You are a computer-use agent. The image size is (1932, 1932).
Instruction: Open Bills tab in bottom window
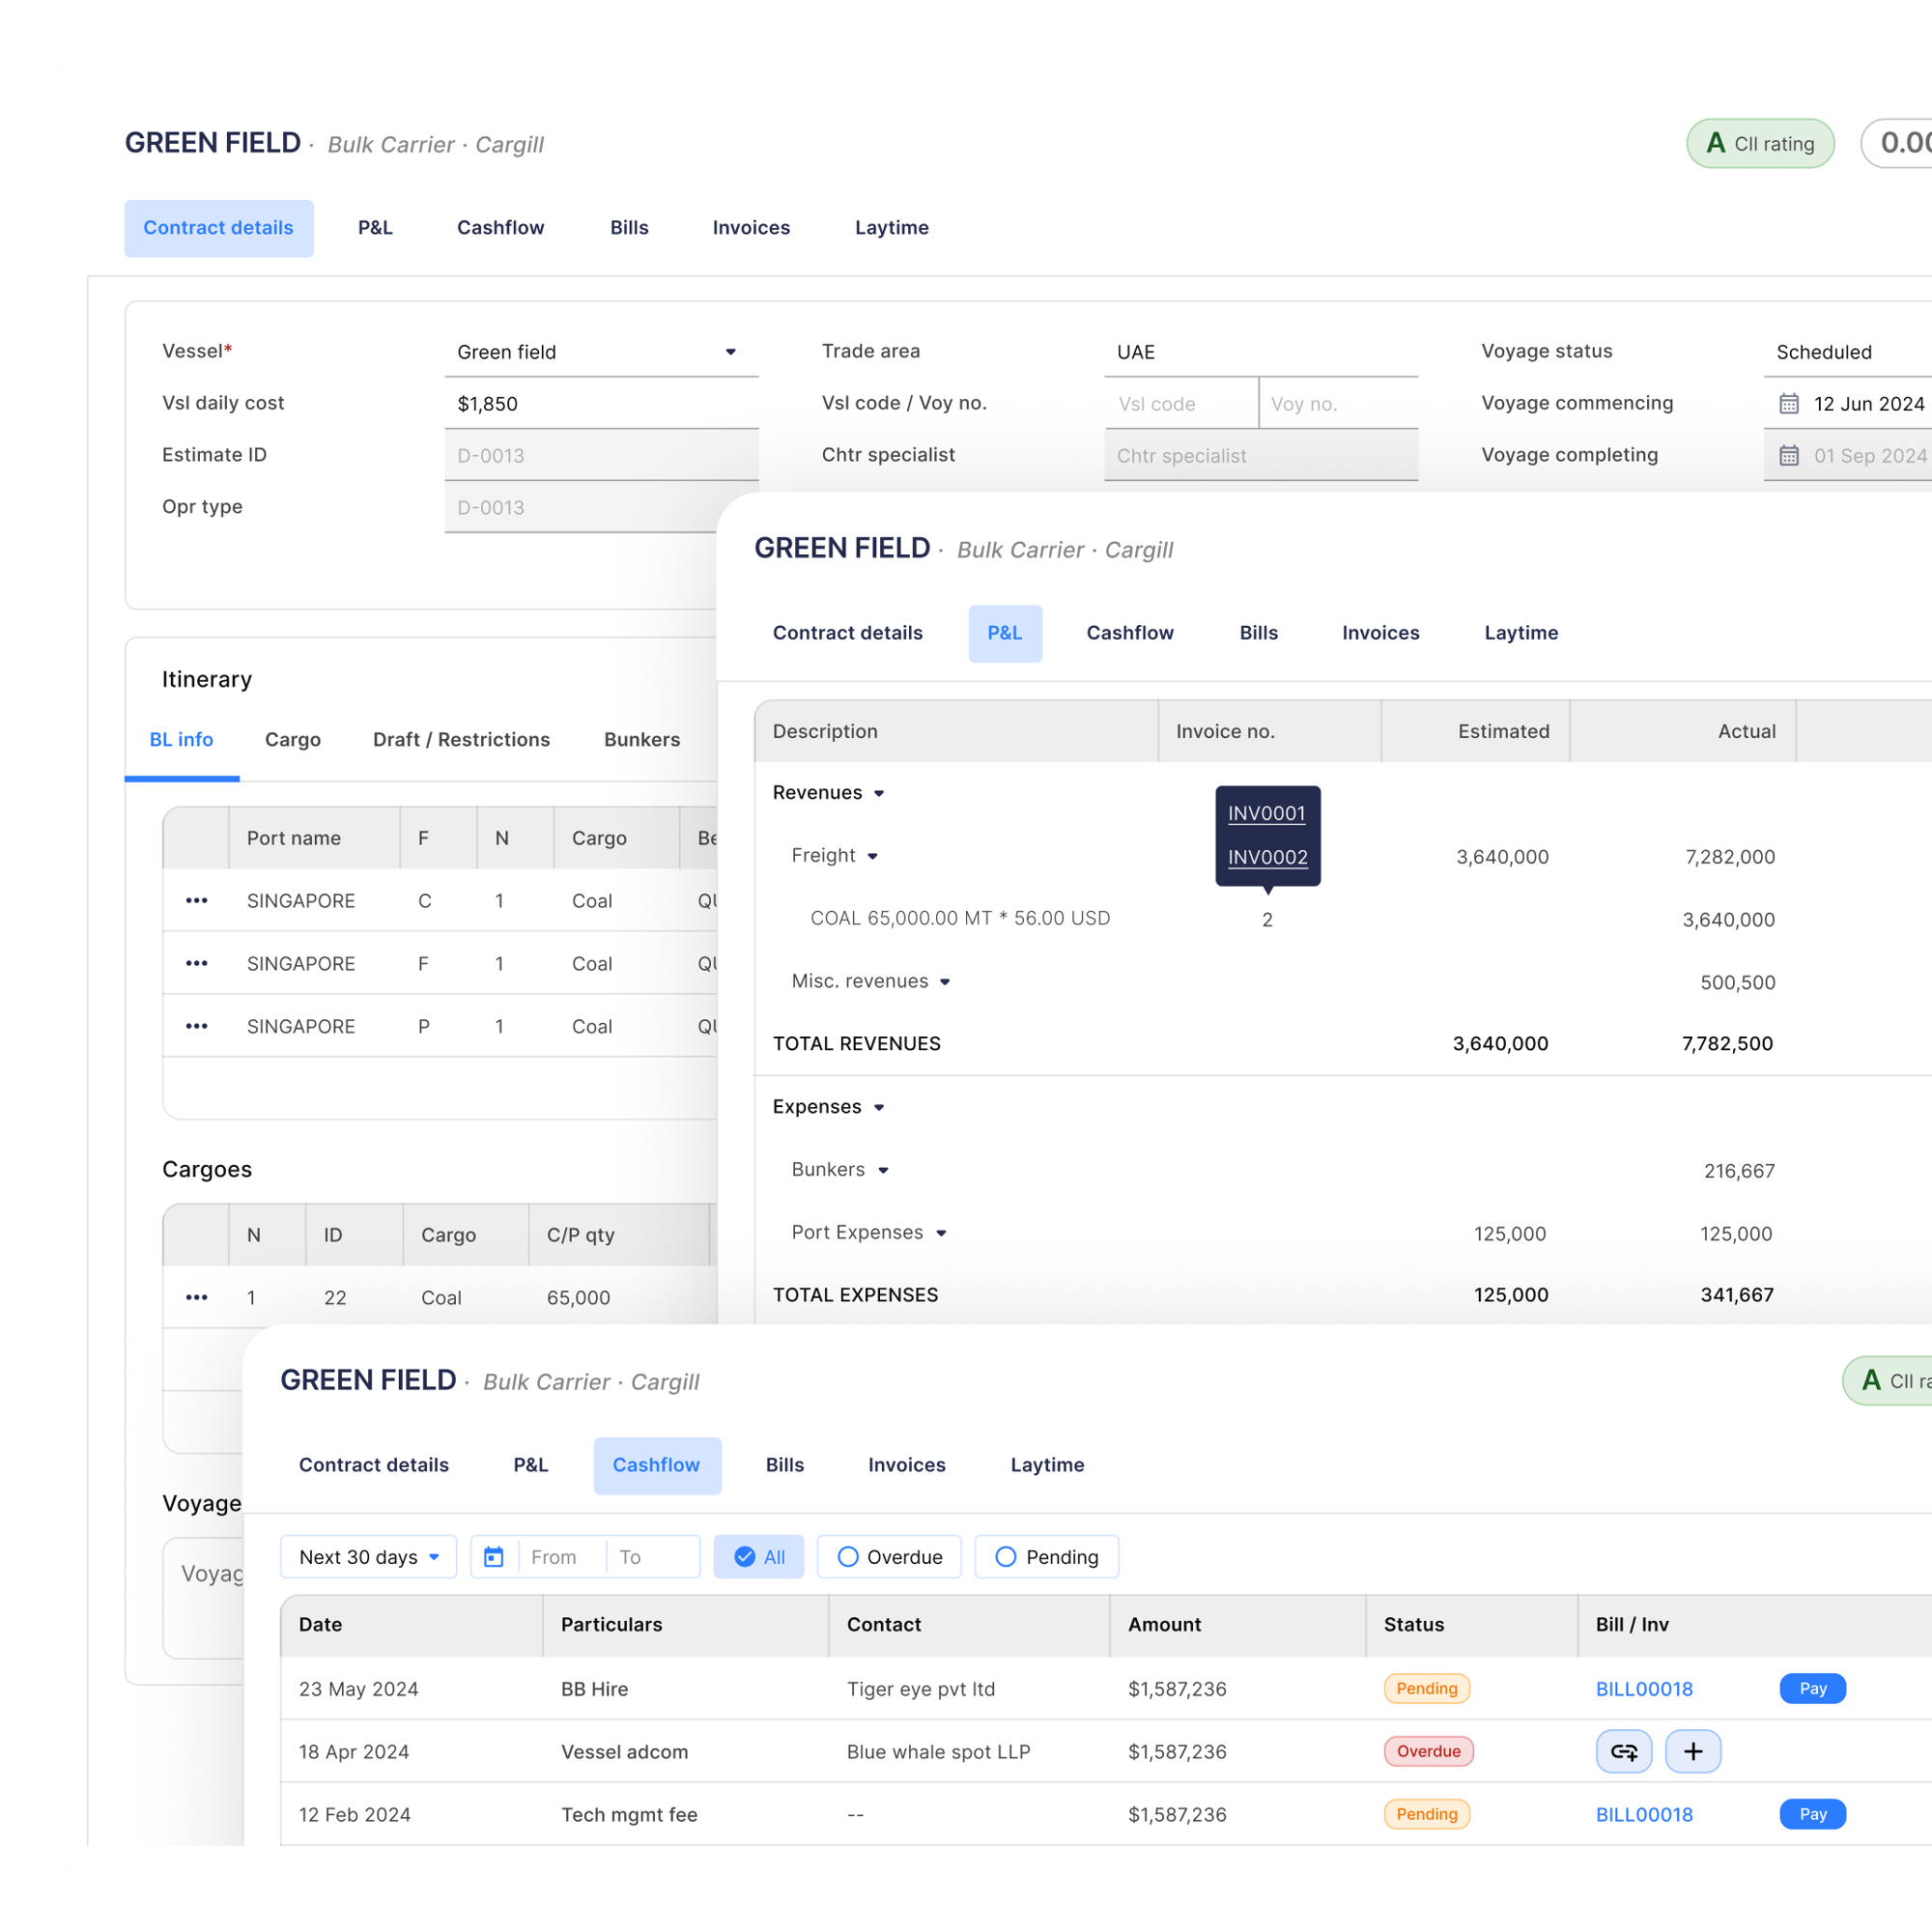click(x=785, y=1465)
